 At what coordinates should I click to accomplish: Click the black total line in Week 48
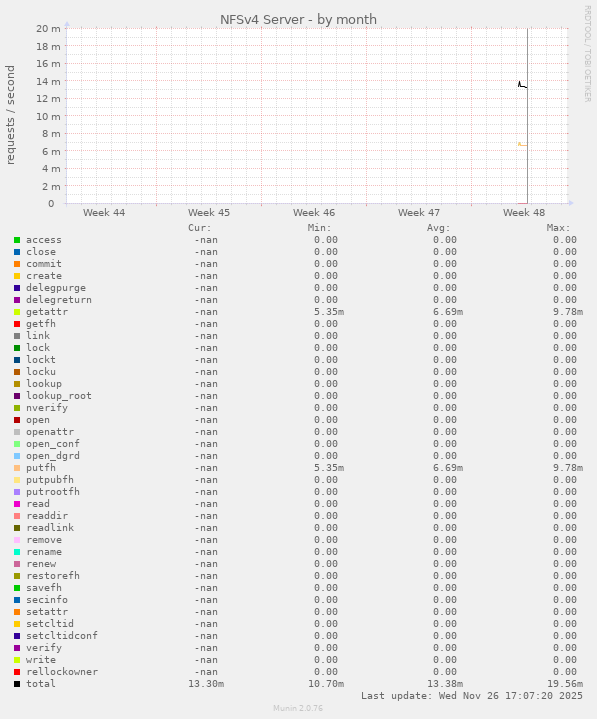(522, 85)
